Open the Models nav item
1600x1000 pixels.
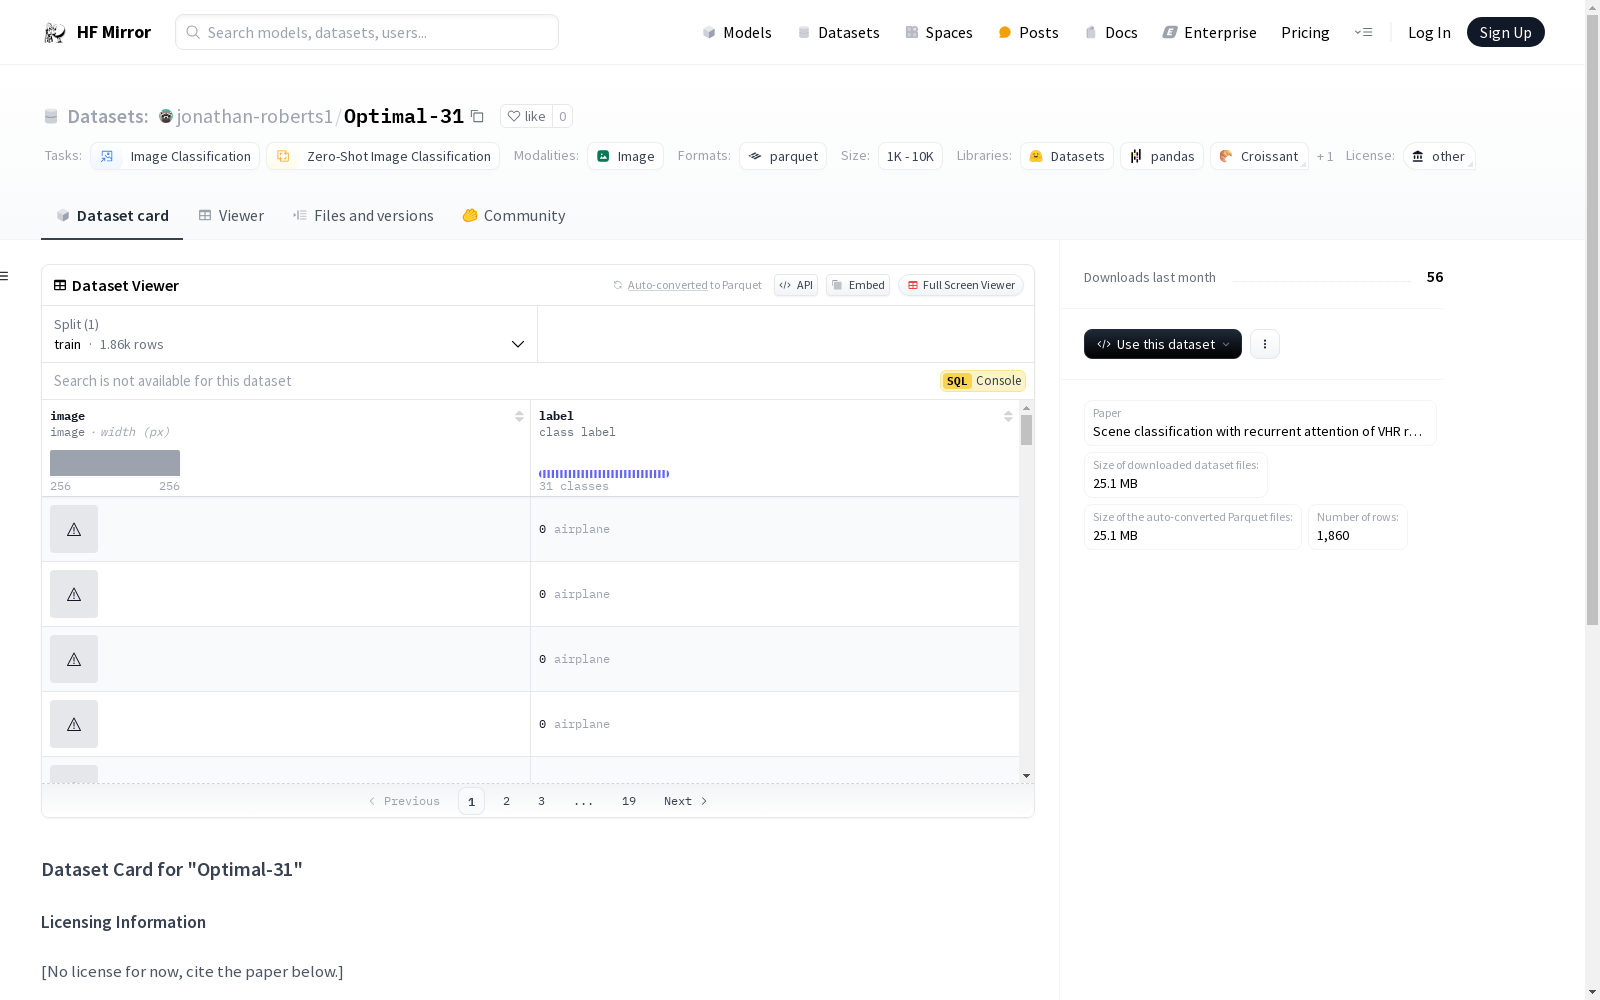737,32
